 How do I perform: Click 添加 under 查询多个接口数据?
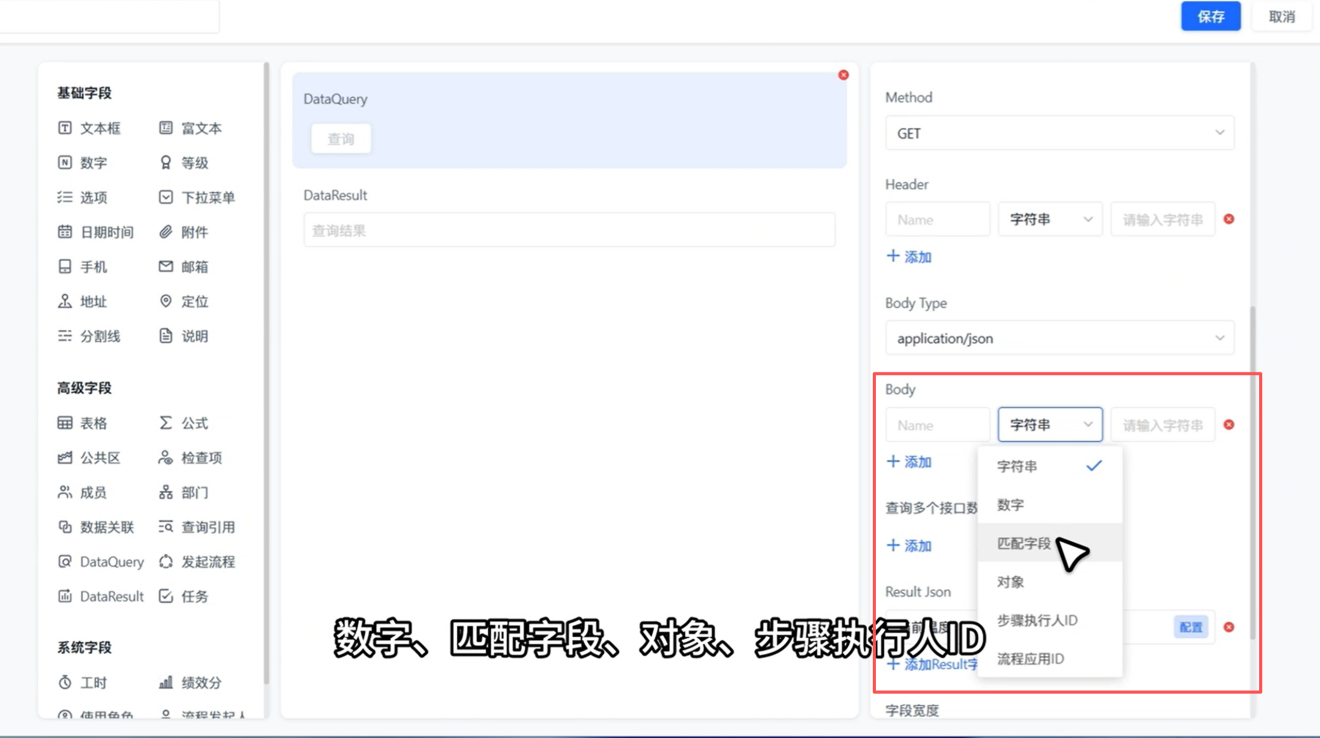[909, 546]
